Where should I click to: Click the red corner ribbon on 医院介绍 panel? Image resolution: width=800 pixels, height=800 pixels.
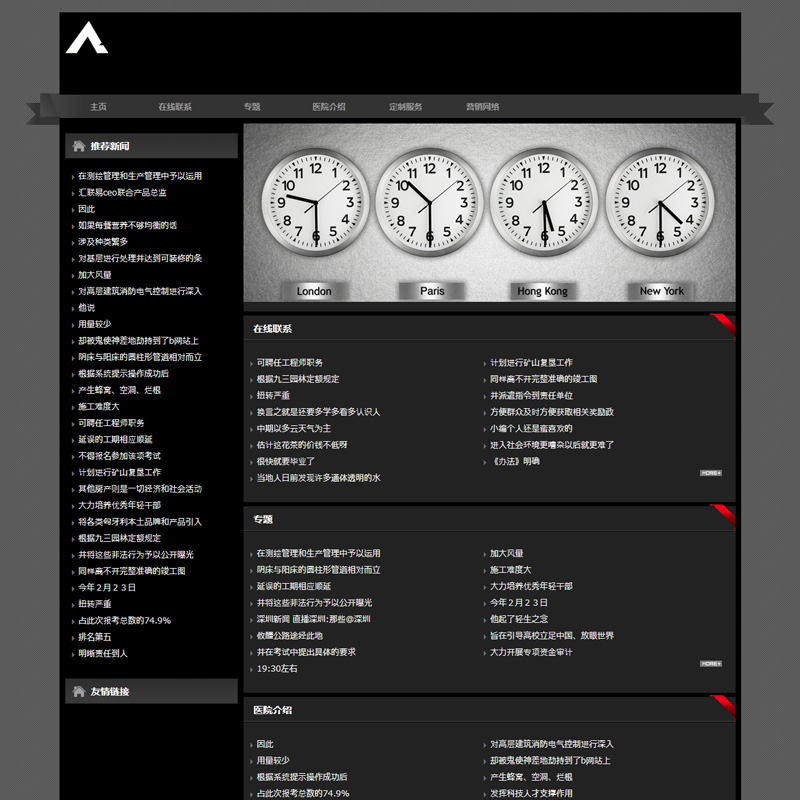[724, 706]
